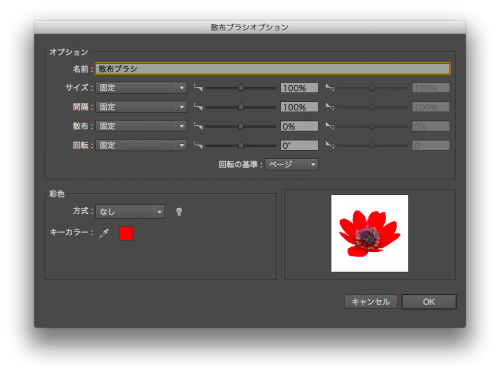Open the 回転 method dropdown
500x375 pixels.
point(141,146)
